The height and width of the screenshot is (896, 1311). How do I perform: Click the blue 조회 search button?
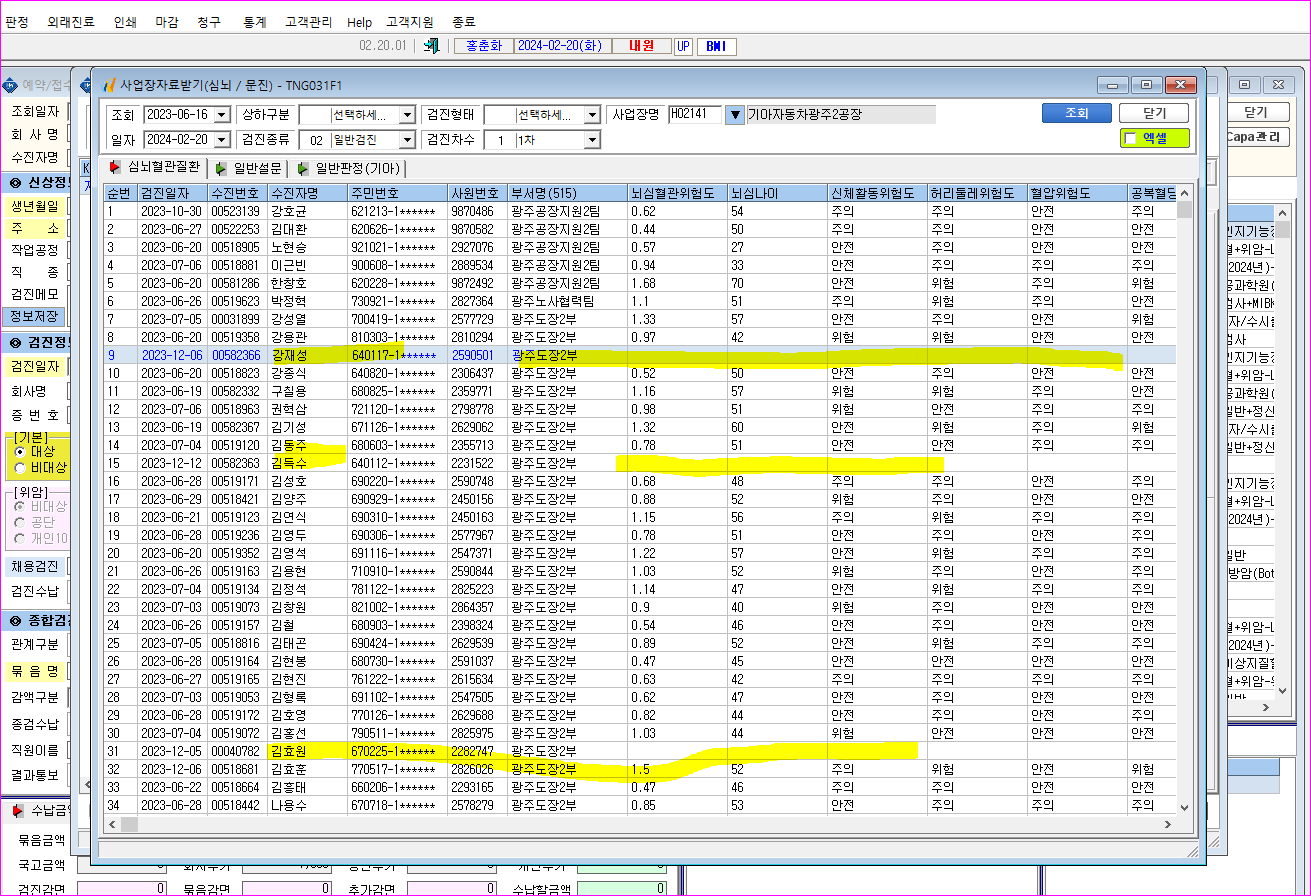click(1075, 113)
